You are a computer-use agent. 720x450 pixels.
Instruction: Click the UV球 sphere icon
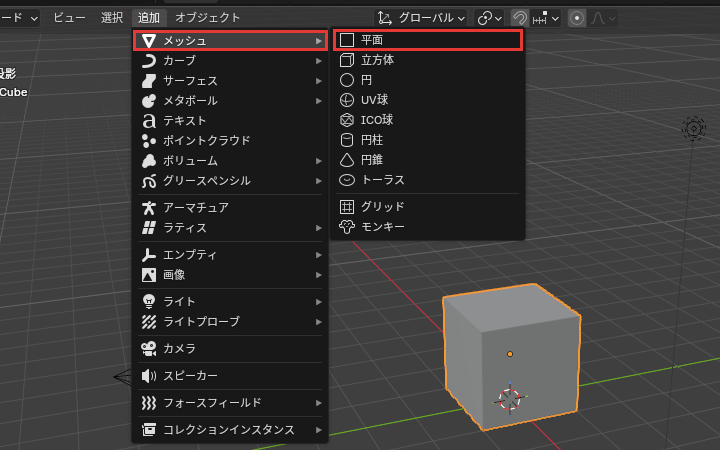point(347,100)
